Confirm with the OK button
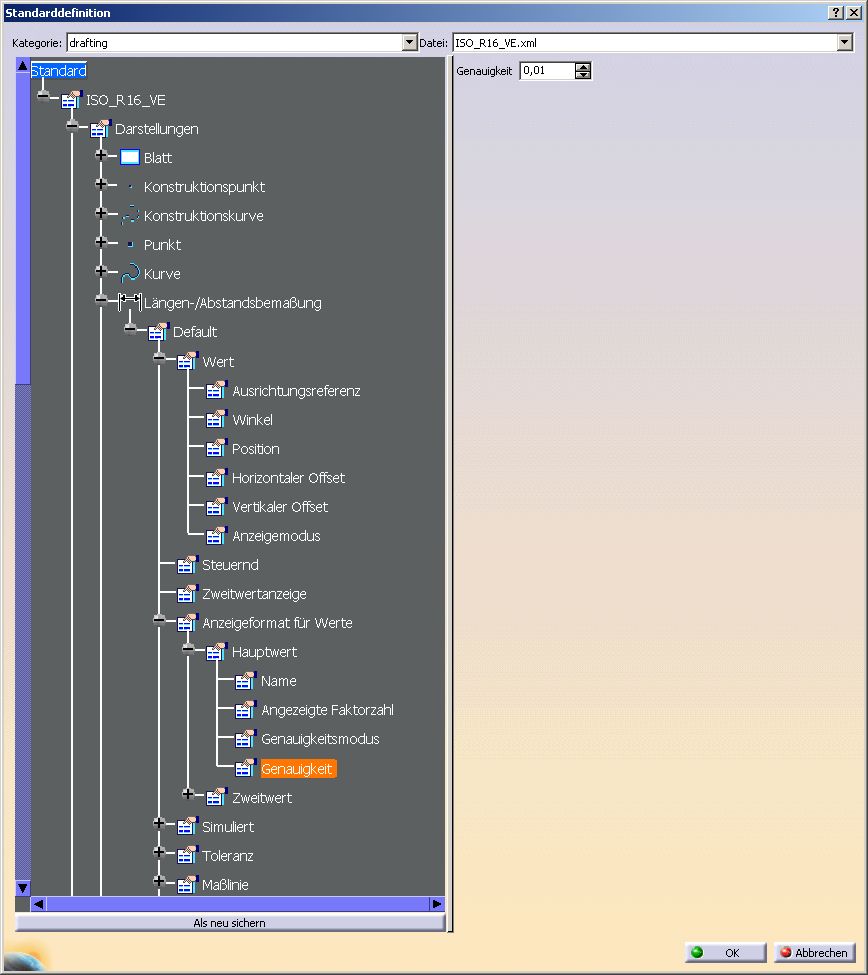 tap(725, 953)
